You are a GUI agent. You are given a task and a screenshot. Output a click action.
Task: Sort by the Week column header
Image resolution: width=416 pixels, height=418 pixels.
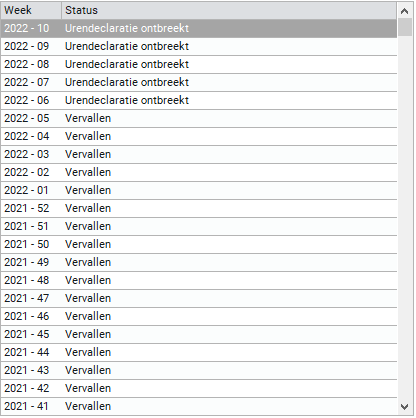[31, 10]
